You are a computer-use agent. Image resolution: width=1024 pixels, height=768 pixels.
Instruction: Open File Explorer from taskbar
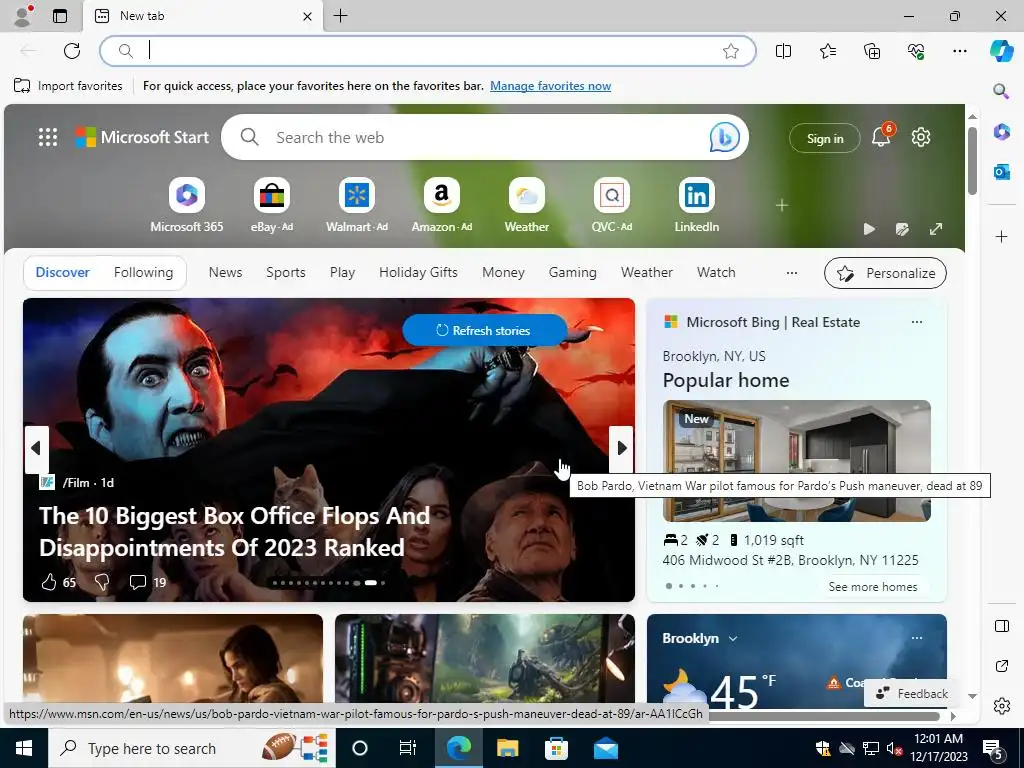(x=507, y=748)
